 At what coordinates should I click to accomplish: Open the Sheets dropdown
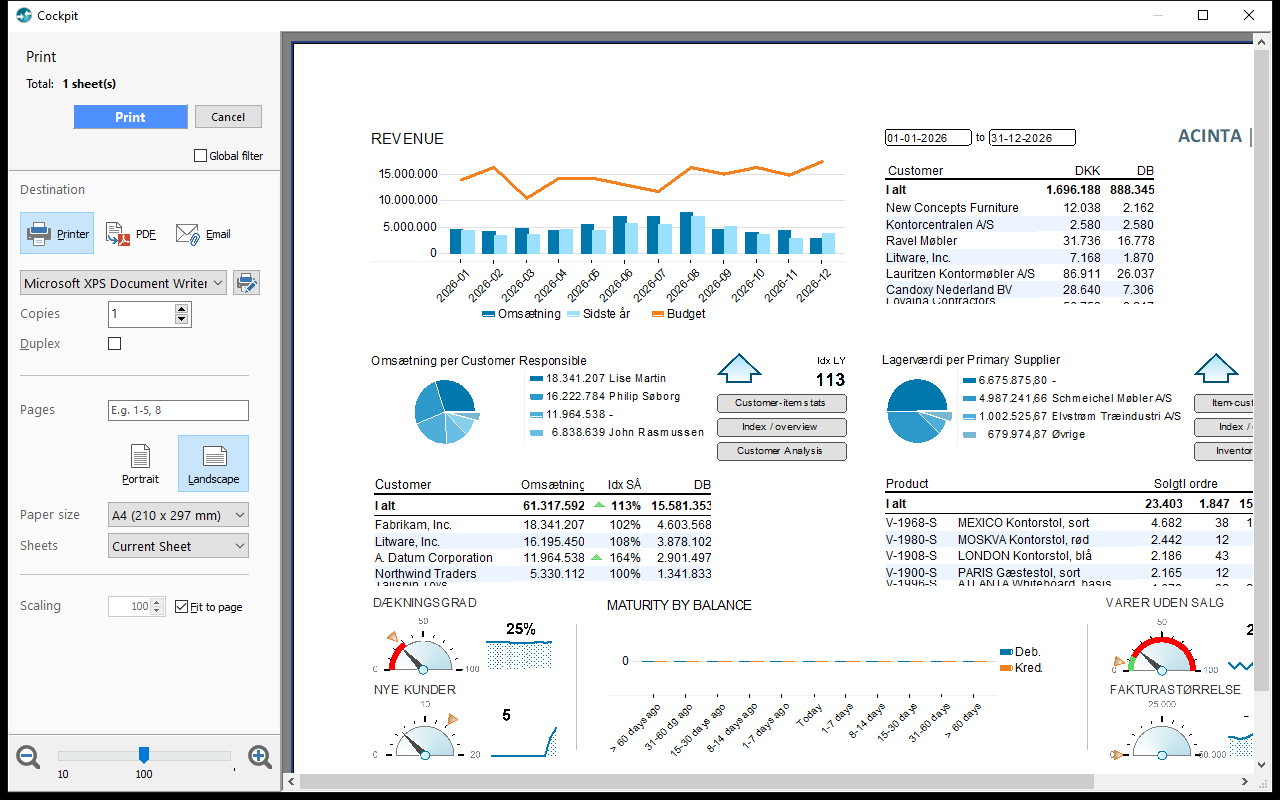click(178, 546)
